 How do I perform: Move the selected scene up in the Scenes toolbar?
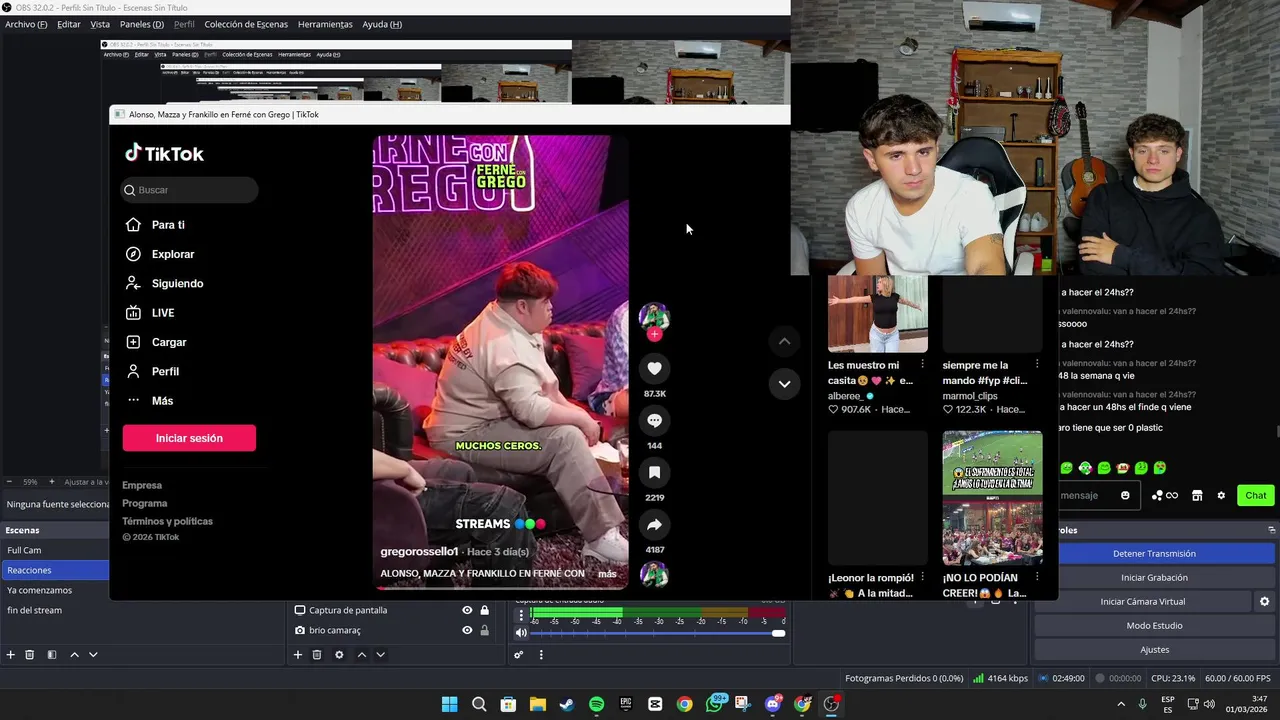pos(74,655)
